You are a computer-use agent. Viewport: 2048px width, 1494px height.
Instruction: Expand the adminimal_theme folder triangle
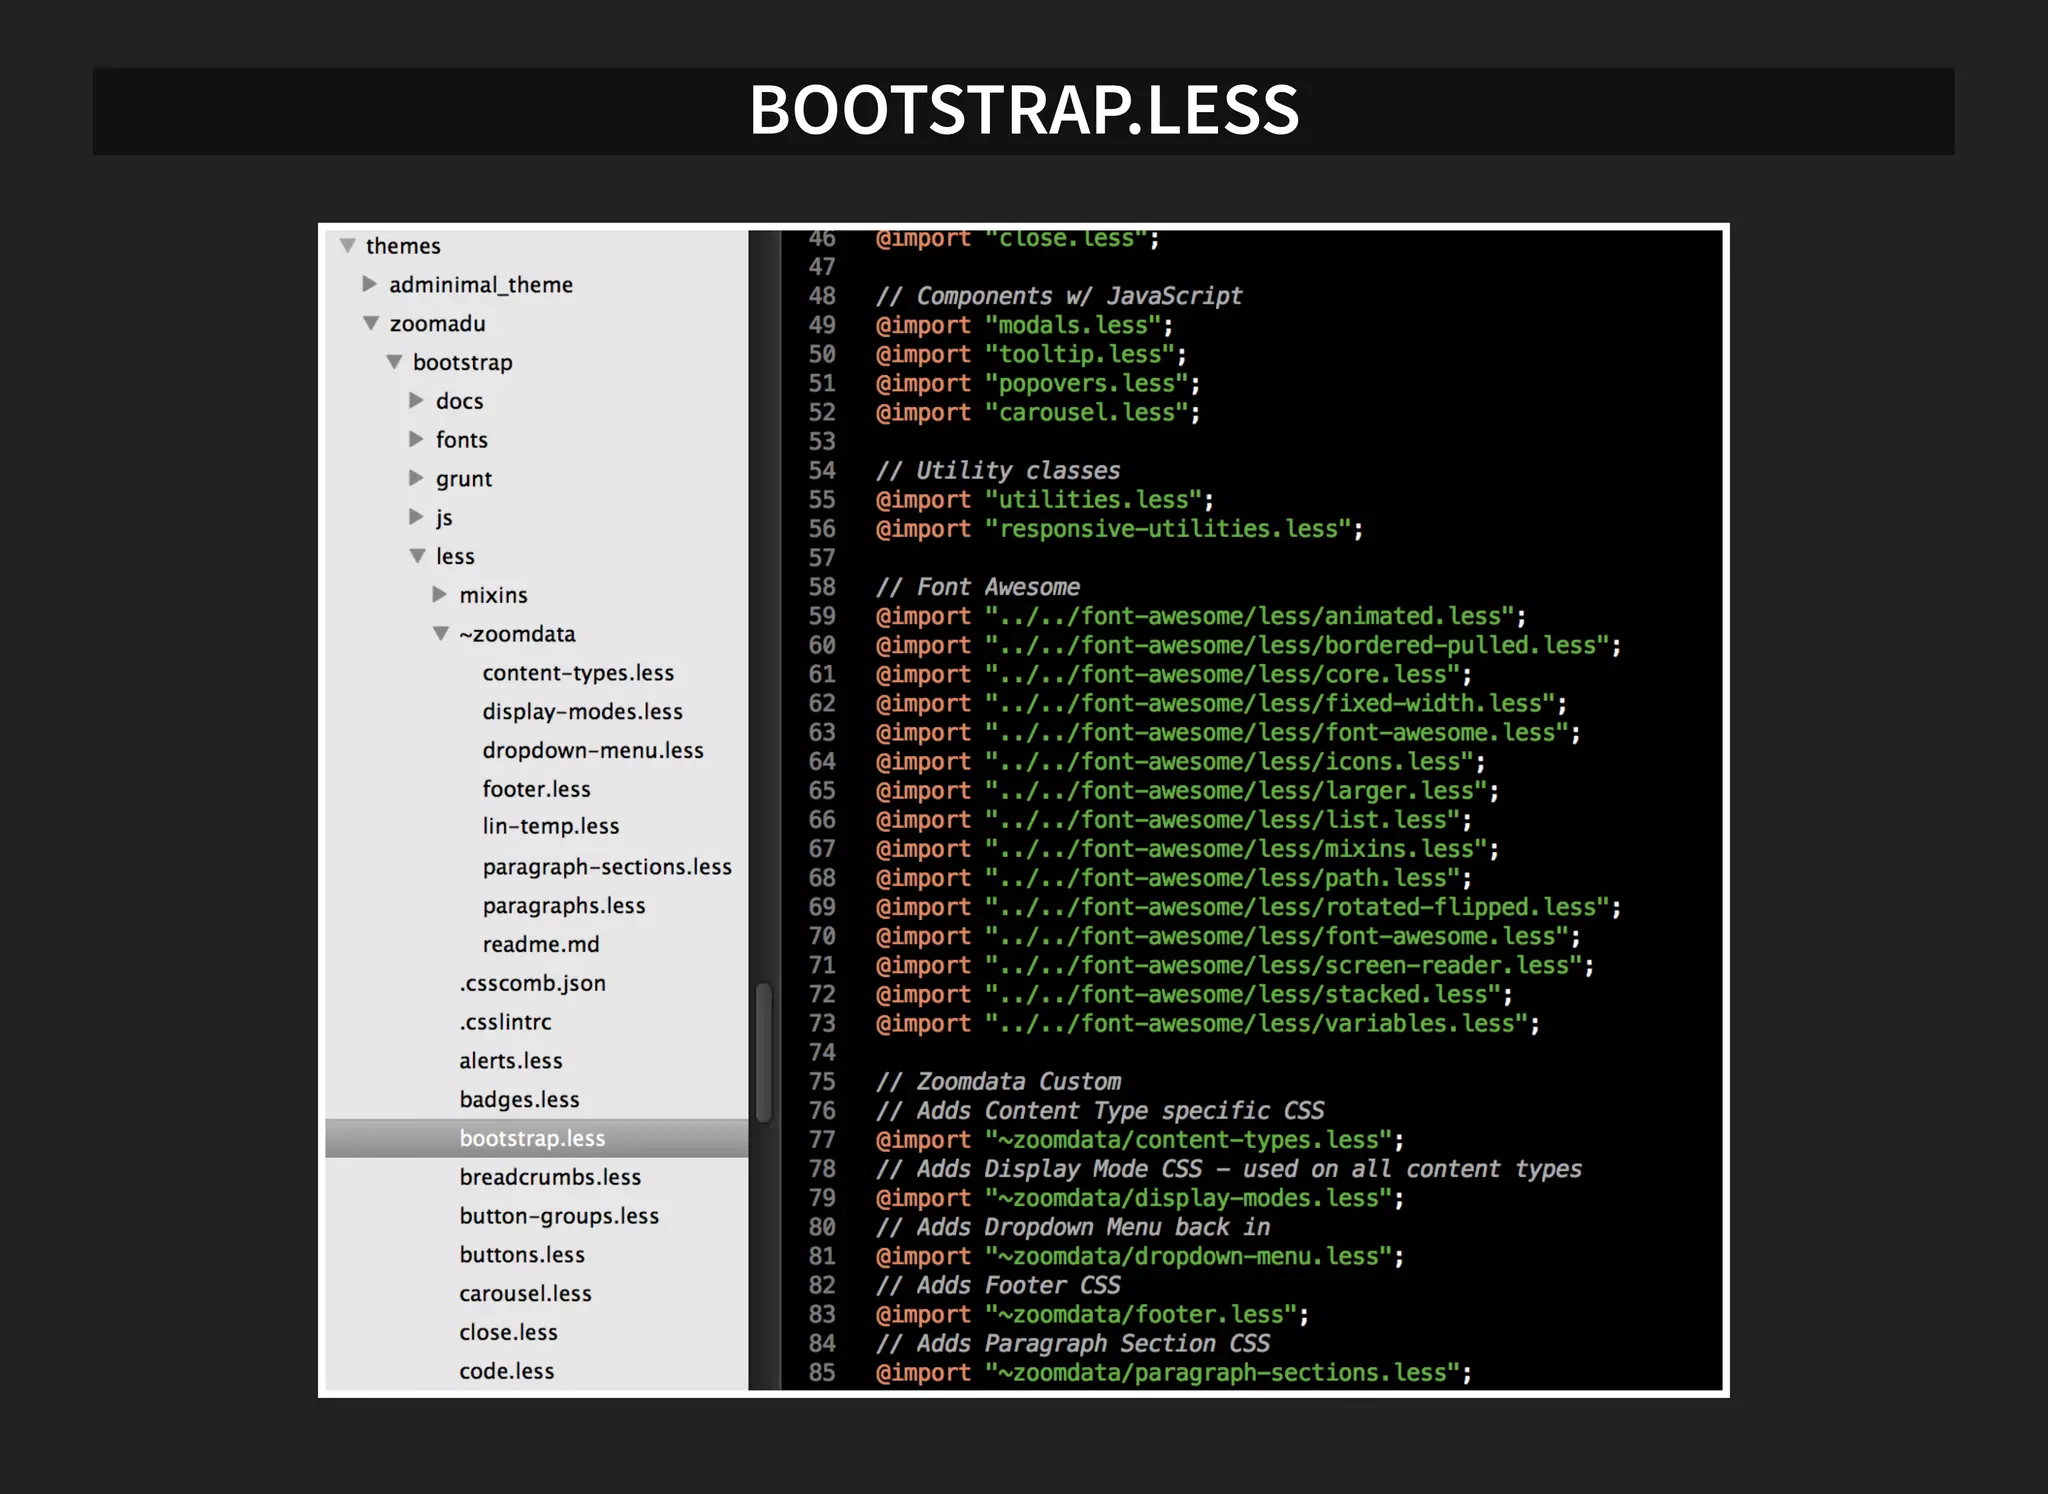pyautogui.click(x=370, y=284)
